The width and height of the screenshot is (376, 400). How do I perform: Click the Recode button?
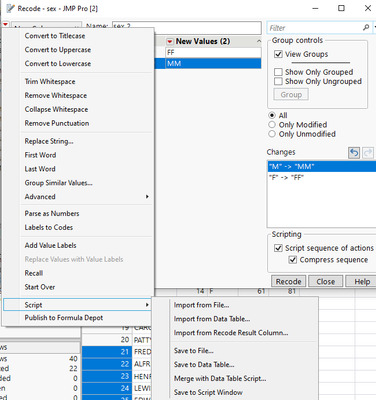[x=289, y=281]
